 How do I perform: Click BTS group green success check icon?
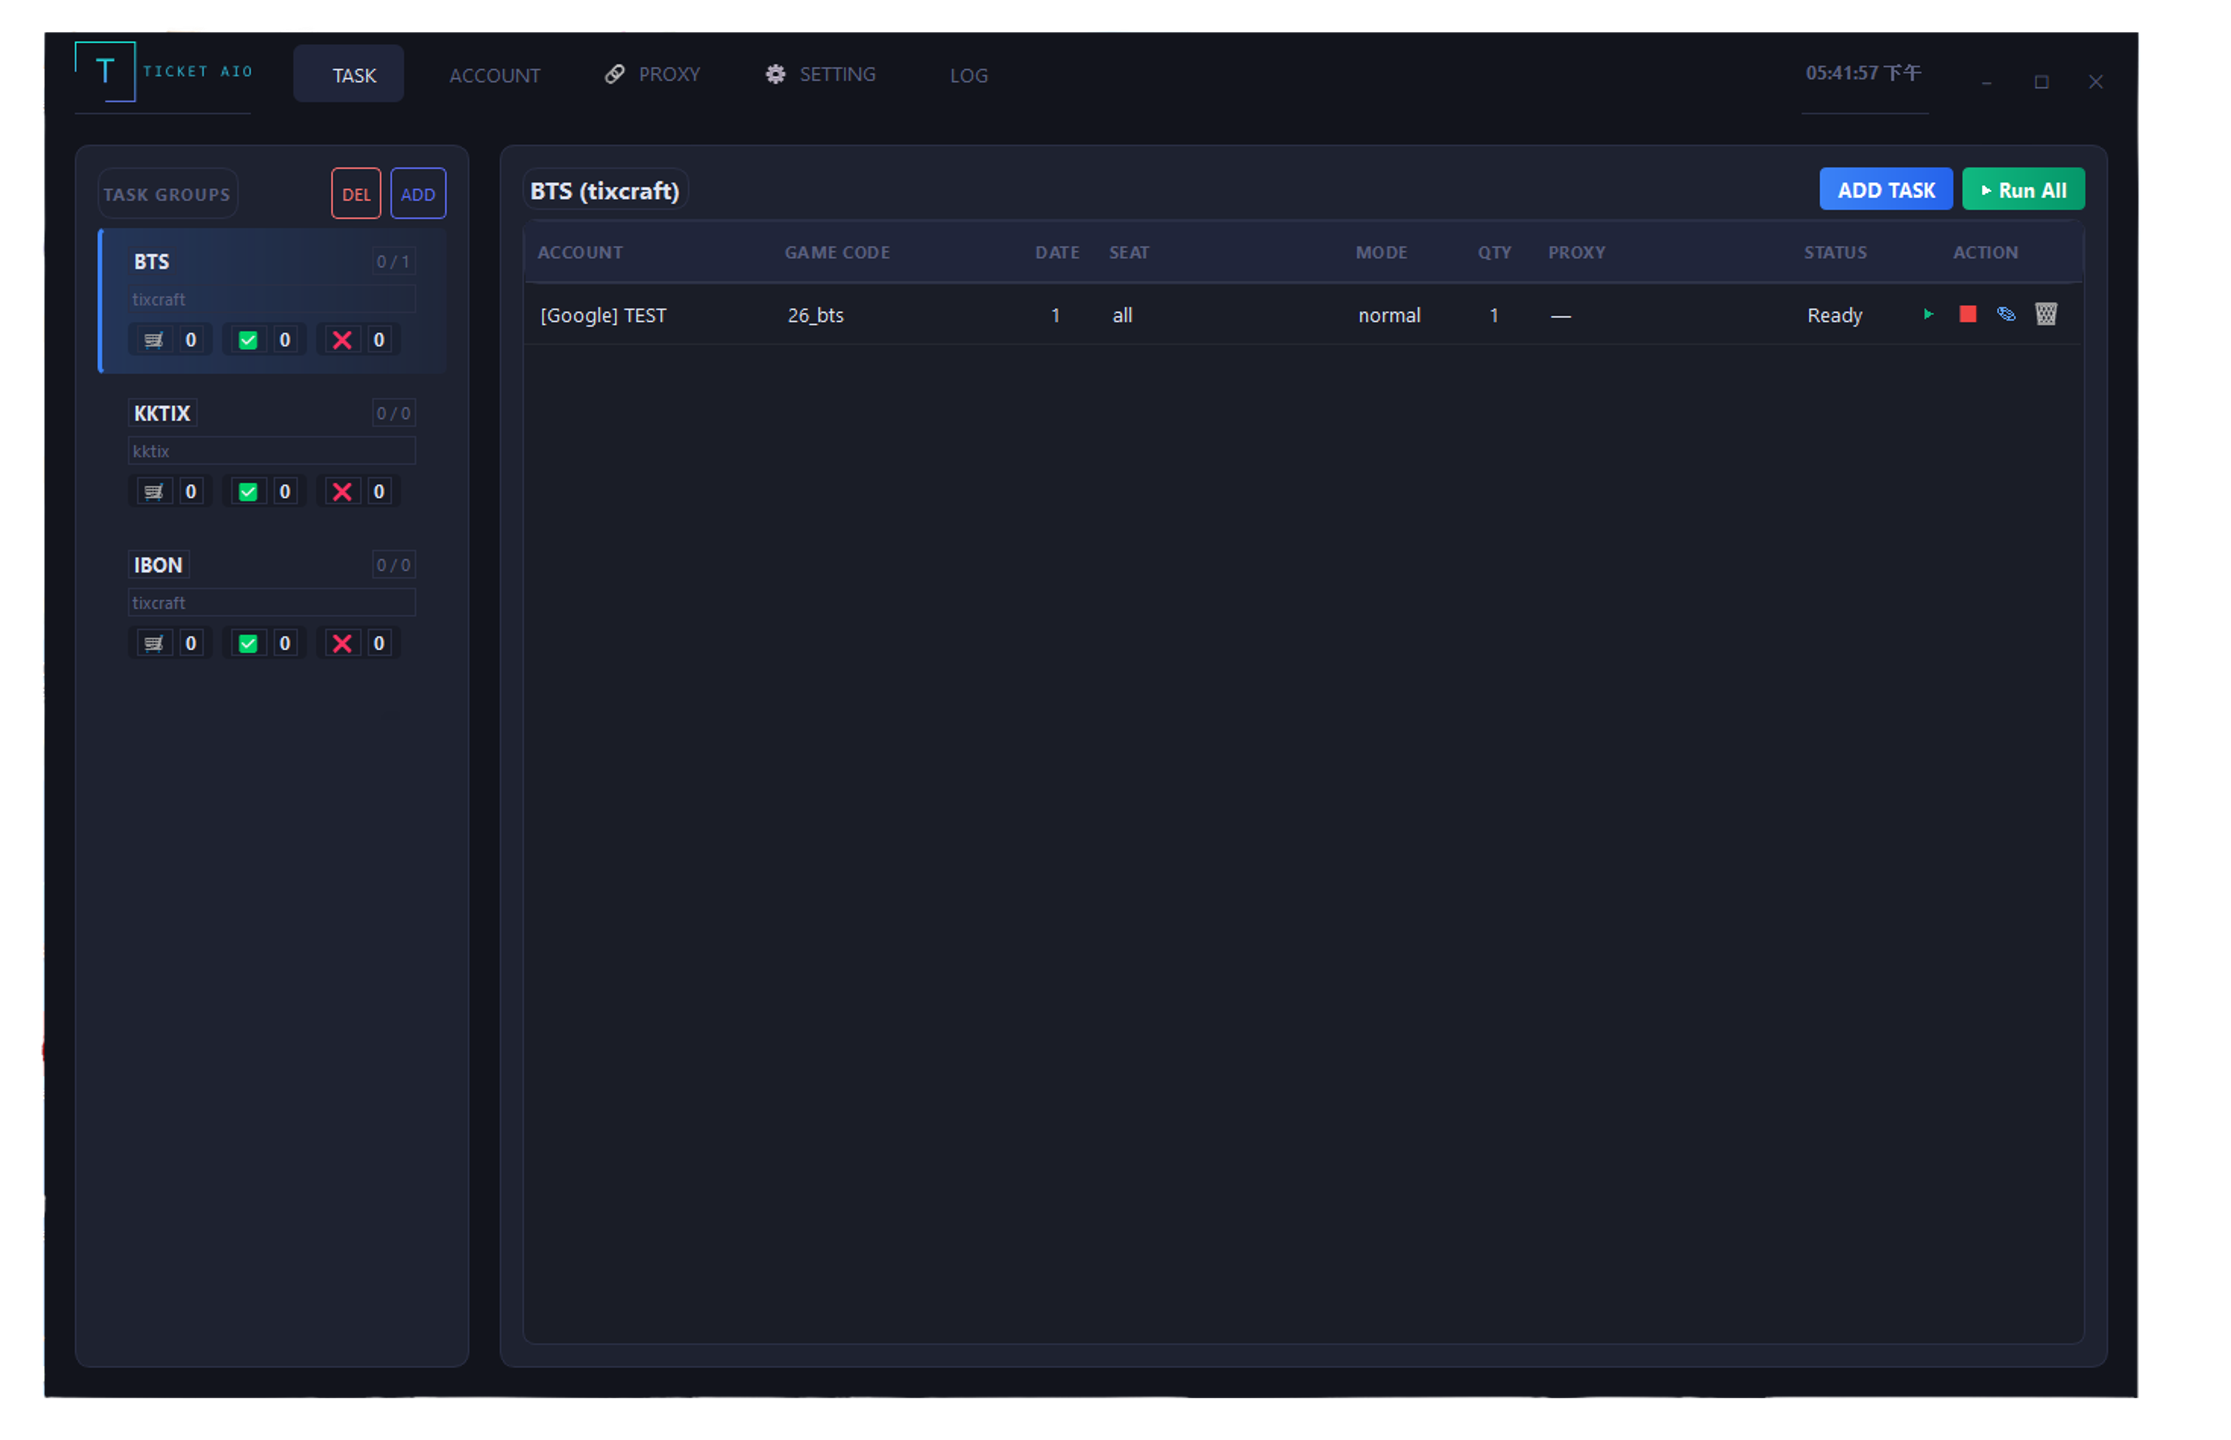click(247, 340)
